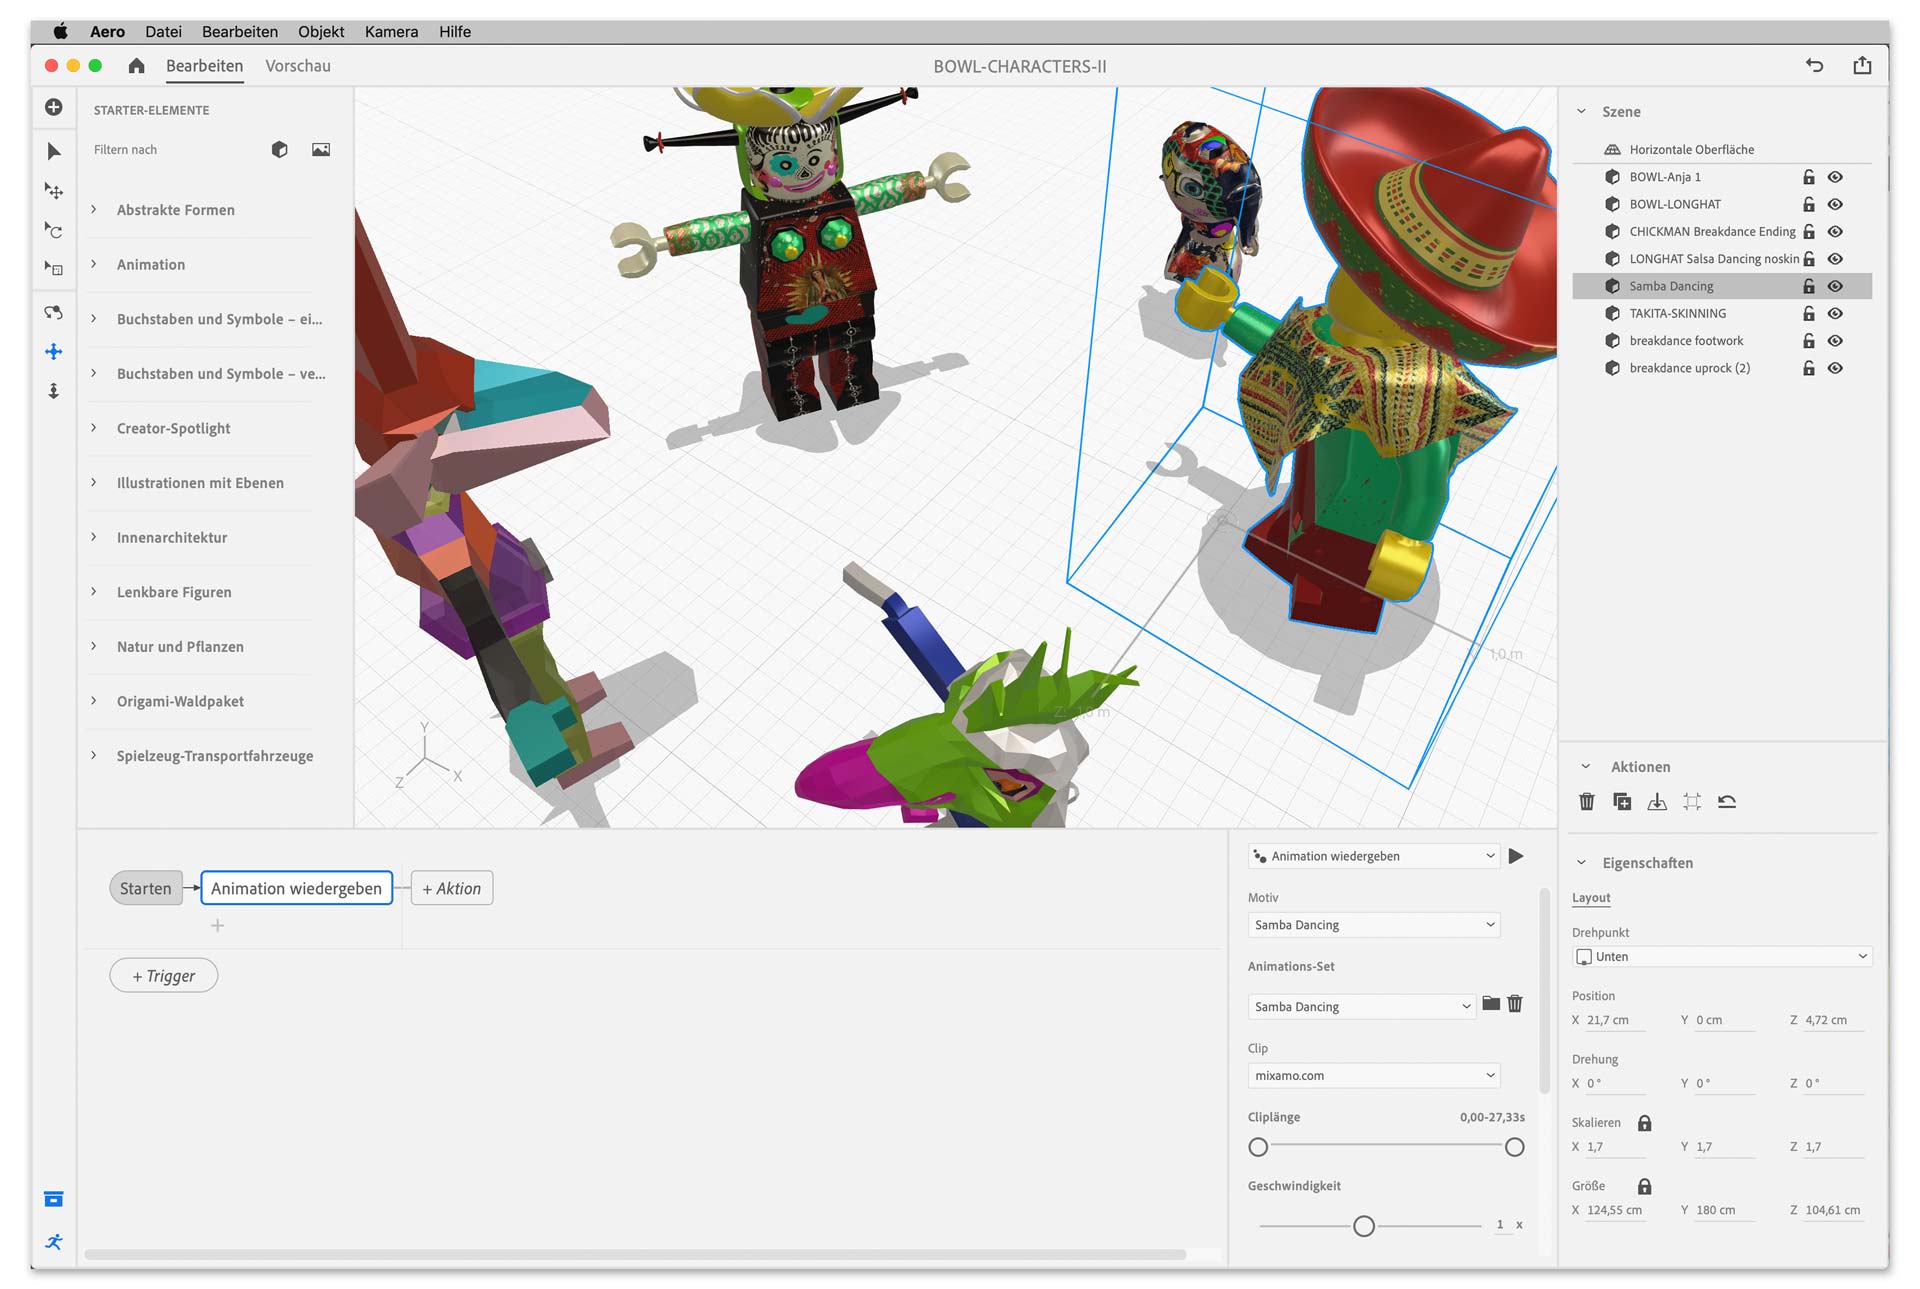Click the add content plus icon
Viewport: 1920px width, 1289px height.
(54, 107)
